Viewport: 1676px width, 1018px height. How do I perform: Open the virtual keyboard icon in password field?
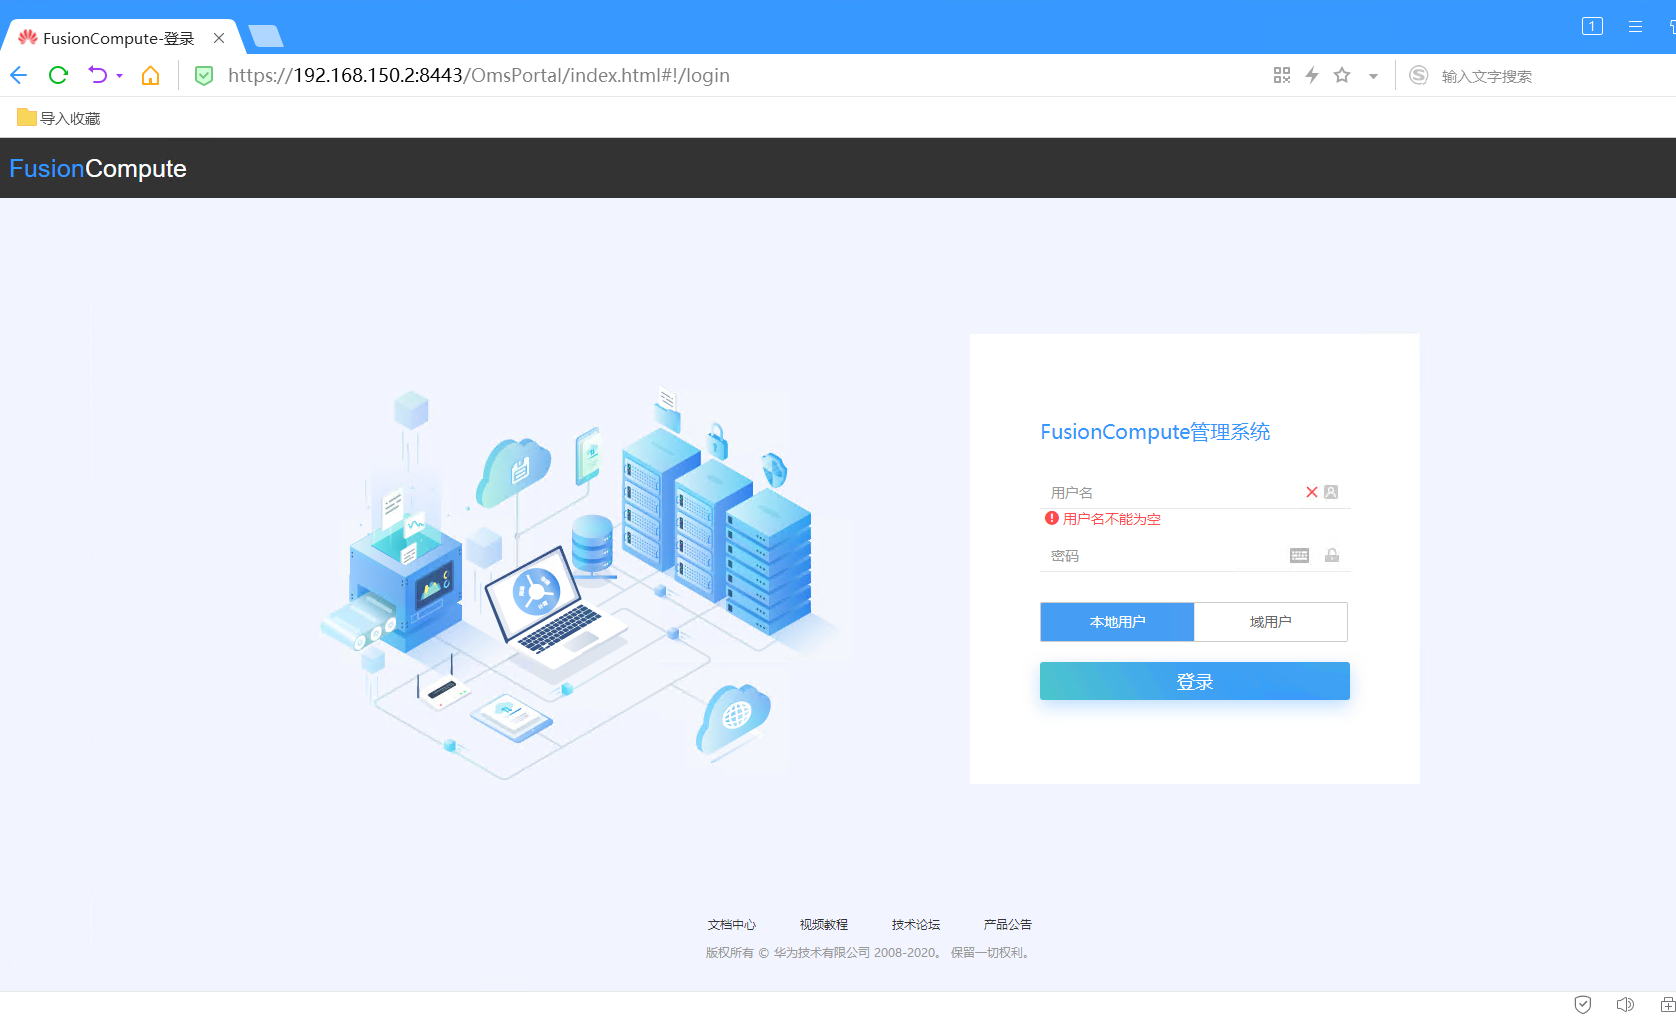tap(1299, 556)
